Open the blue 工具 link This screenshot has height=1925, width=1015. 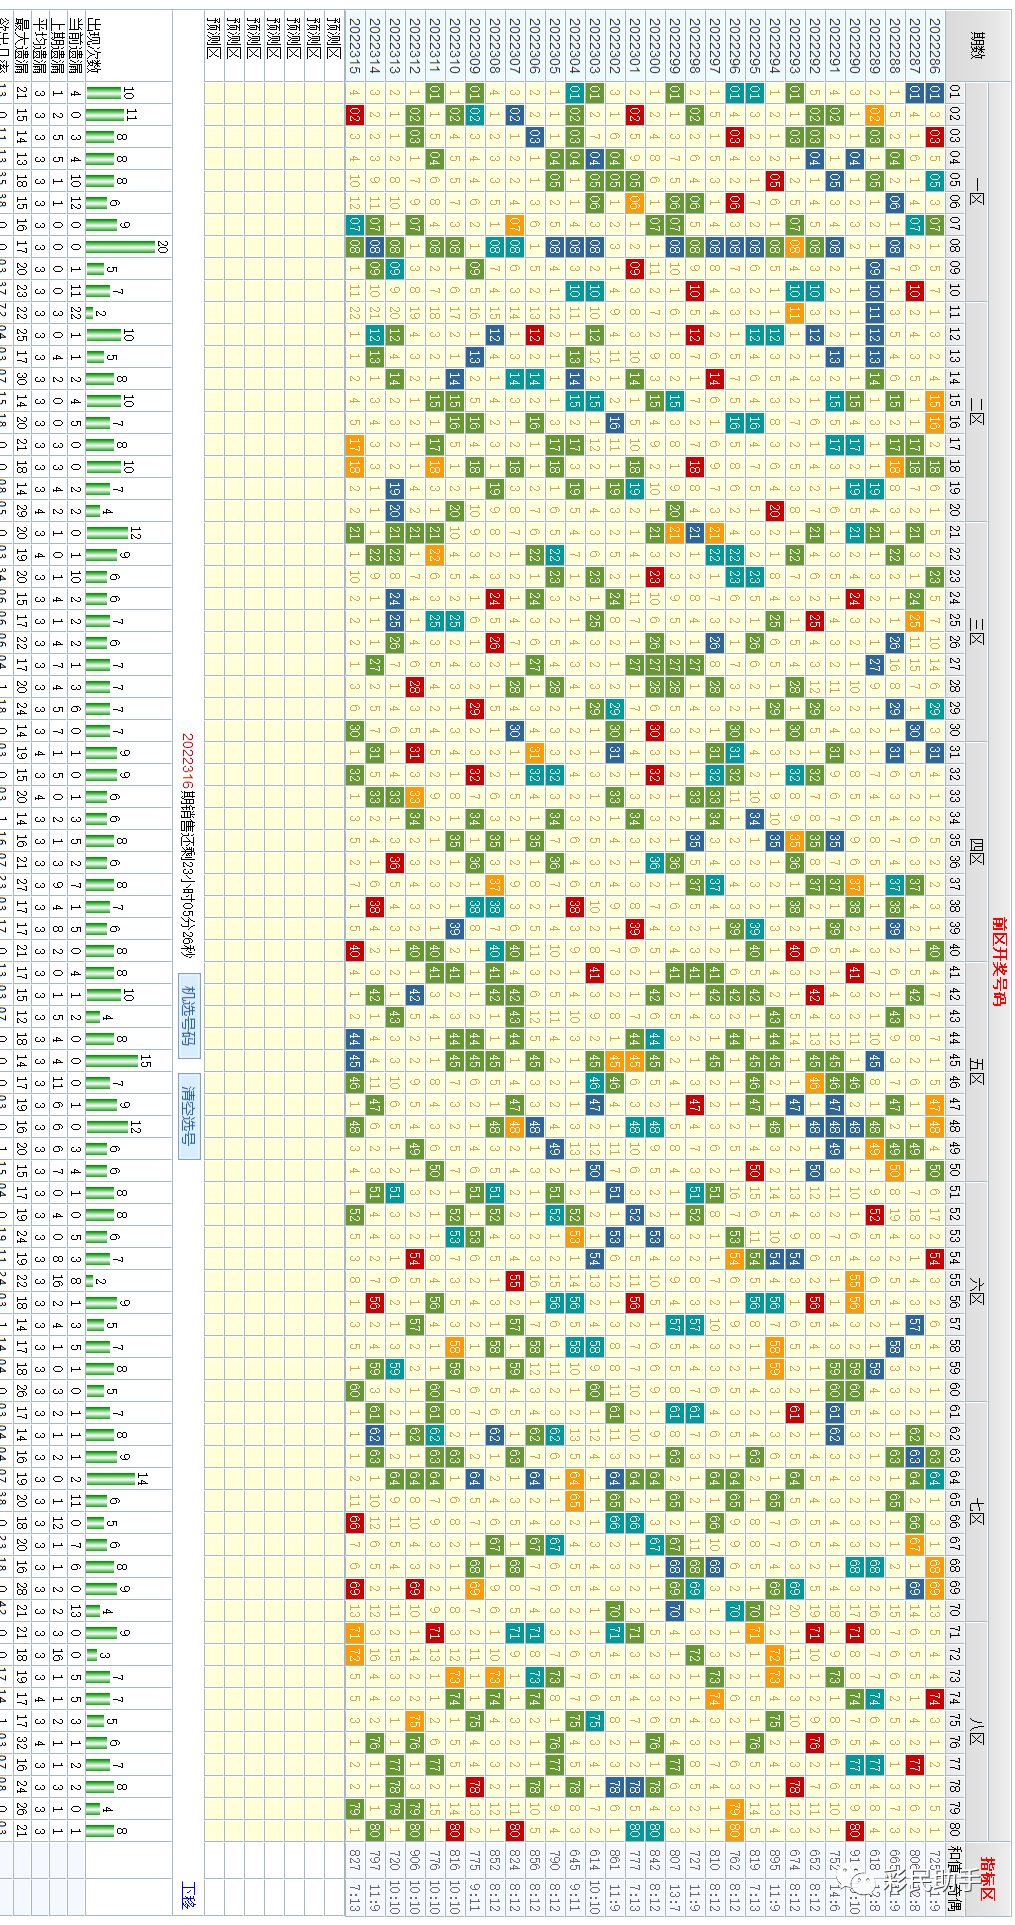188,1893
